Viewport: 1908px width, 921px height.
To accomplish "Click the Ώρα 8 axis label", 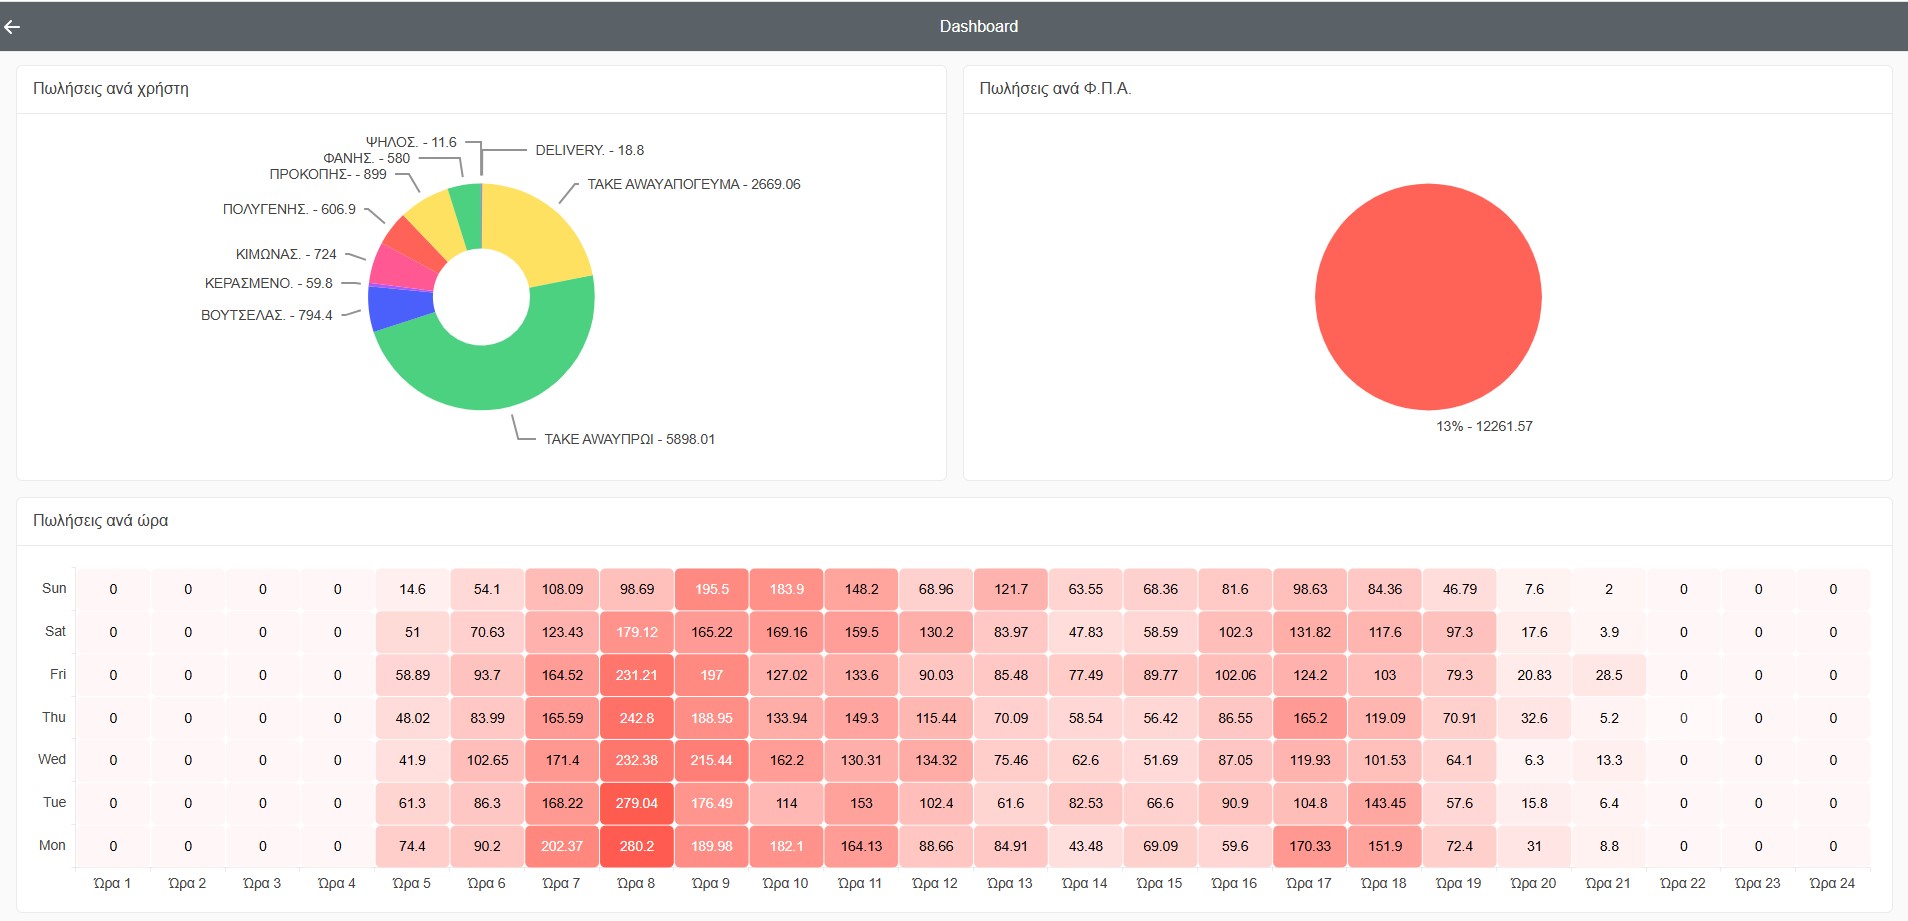I will [636, 883].
